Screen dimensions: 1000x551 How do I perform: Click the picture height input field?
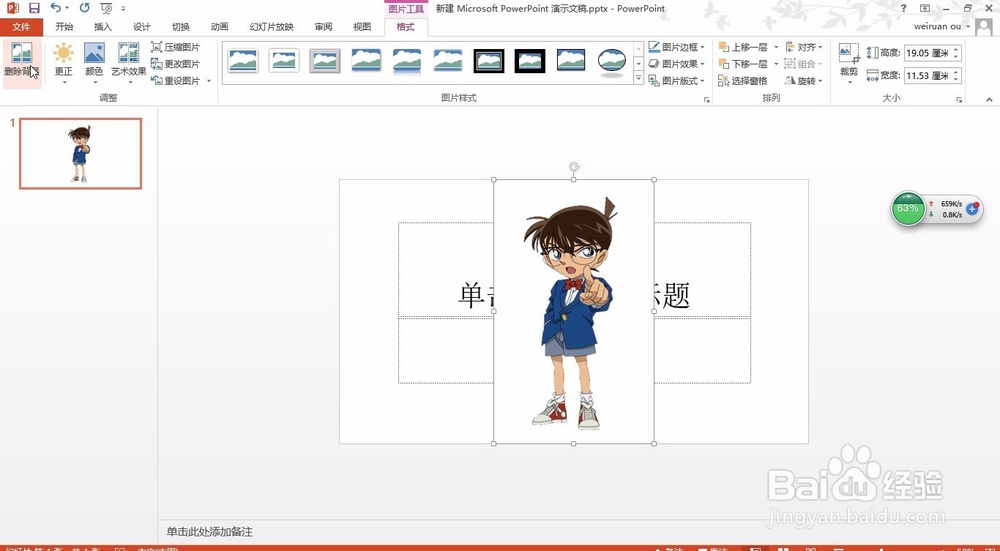(928, 53)
